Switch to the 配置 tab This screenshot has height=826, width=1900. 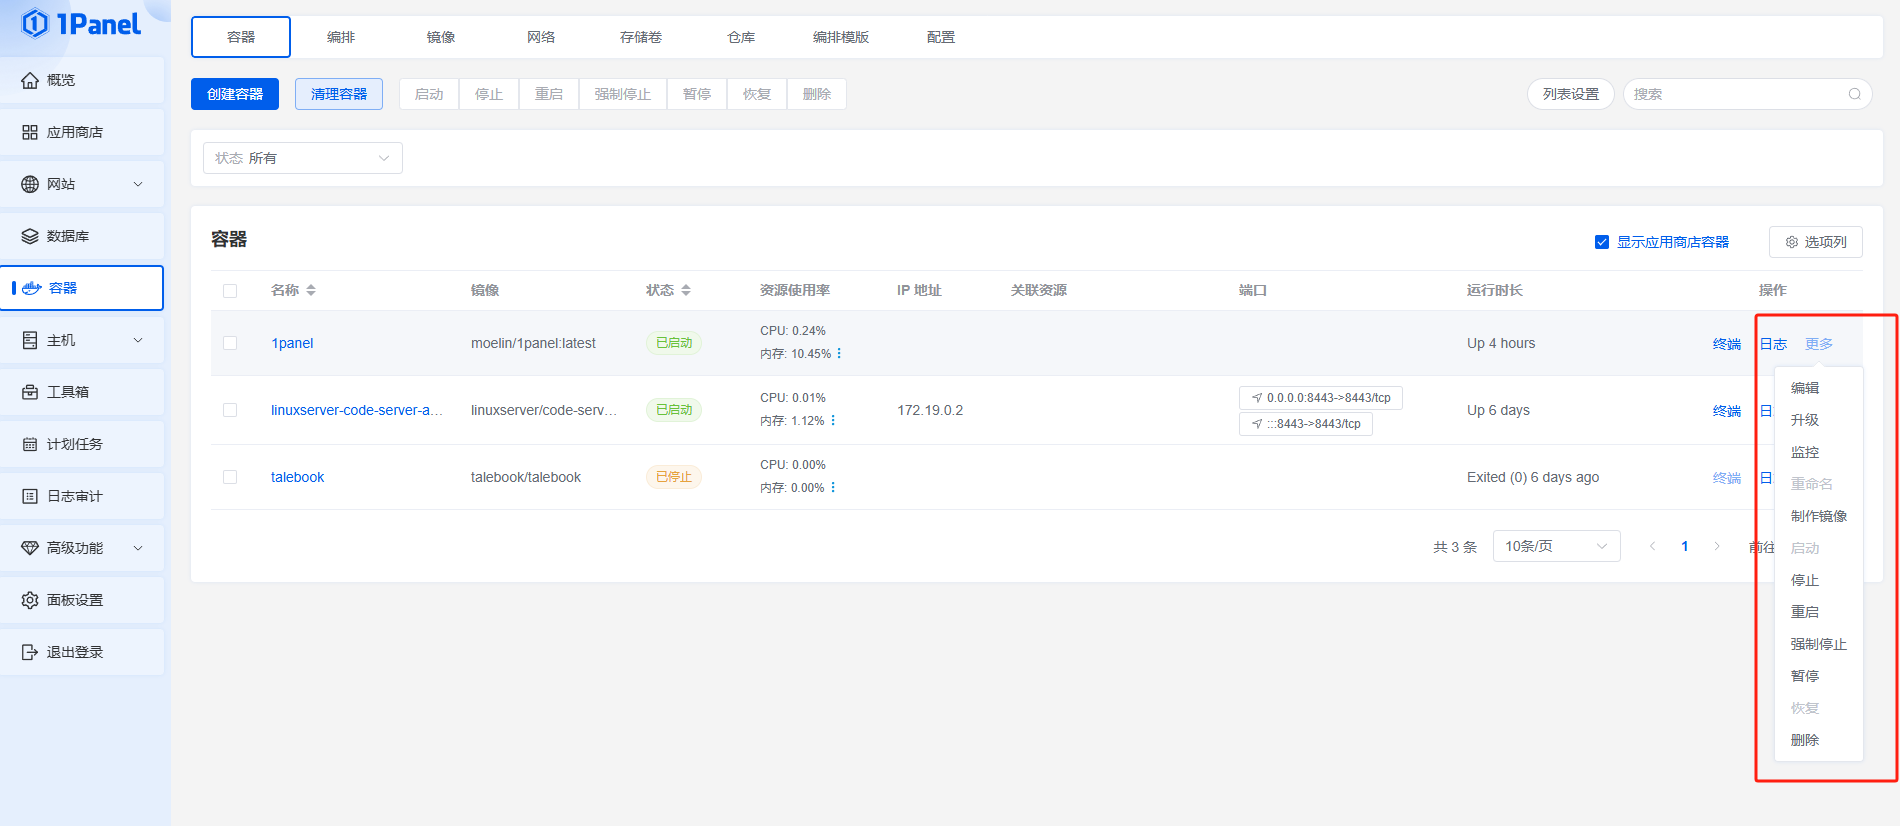coord(941,37)
